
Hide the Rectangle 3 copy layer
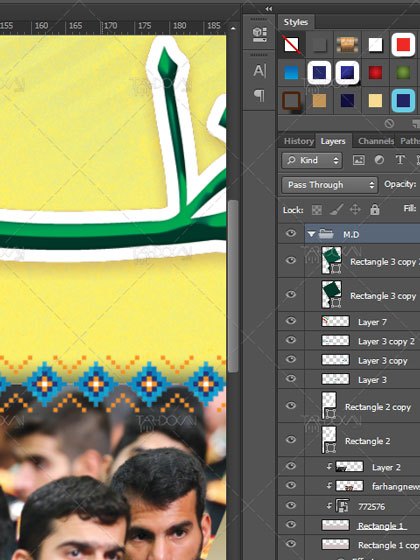point(291,294)
